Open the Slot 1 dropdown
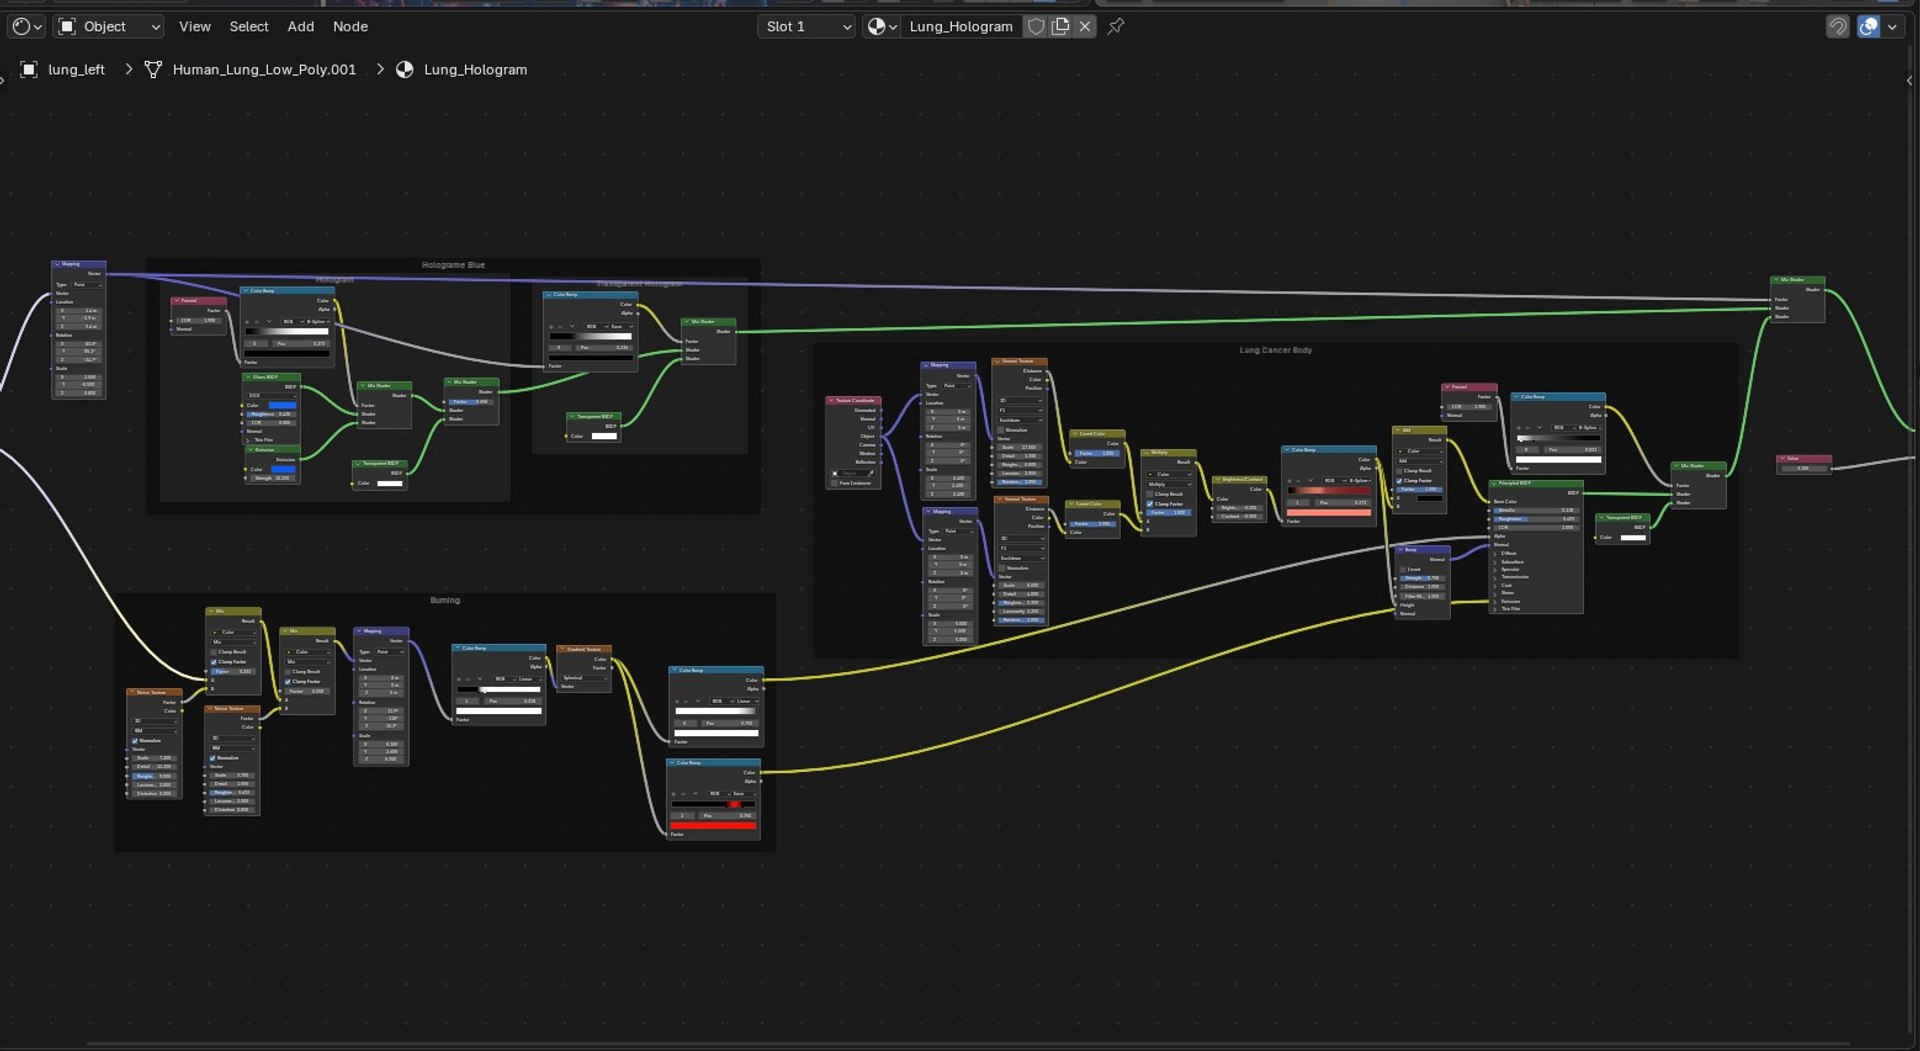The height and width of the screenshot is (1051, 1920). [807, 26]
